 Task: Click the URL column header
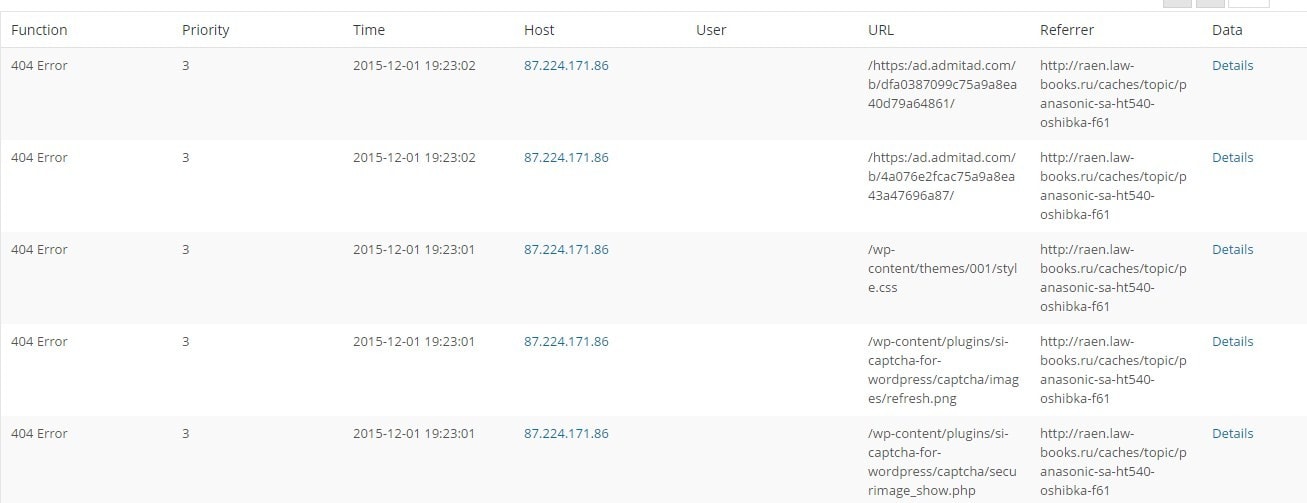881,30
